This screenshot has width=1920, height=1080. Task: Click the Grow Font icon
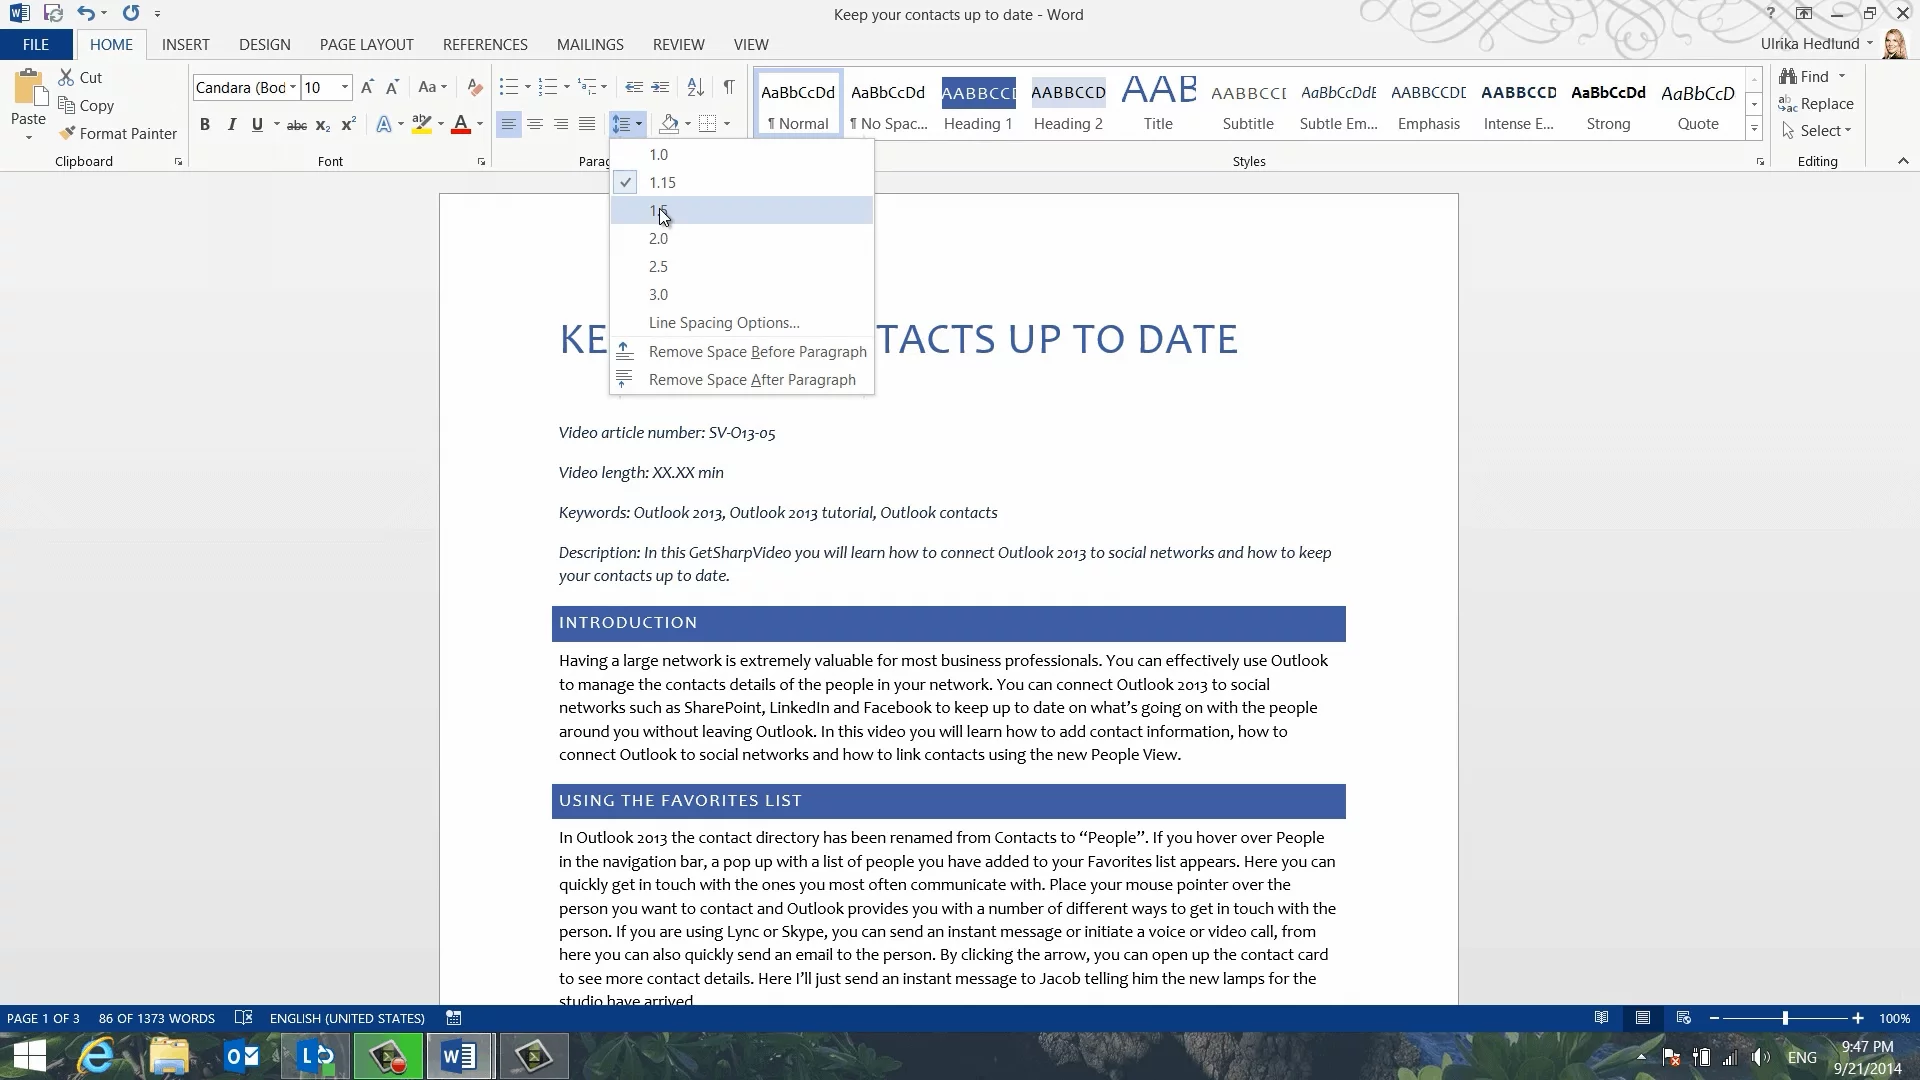tap(367, 87)
